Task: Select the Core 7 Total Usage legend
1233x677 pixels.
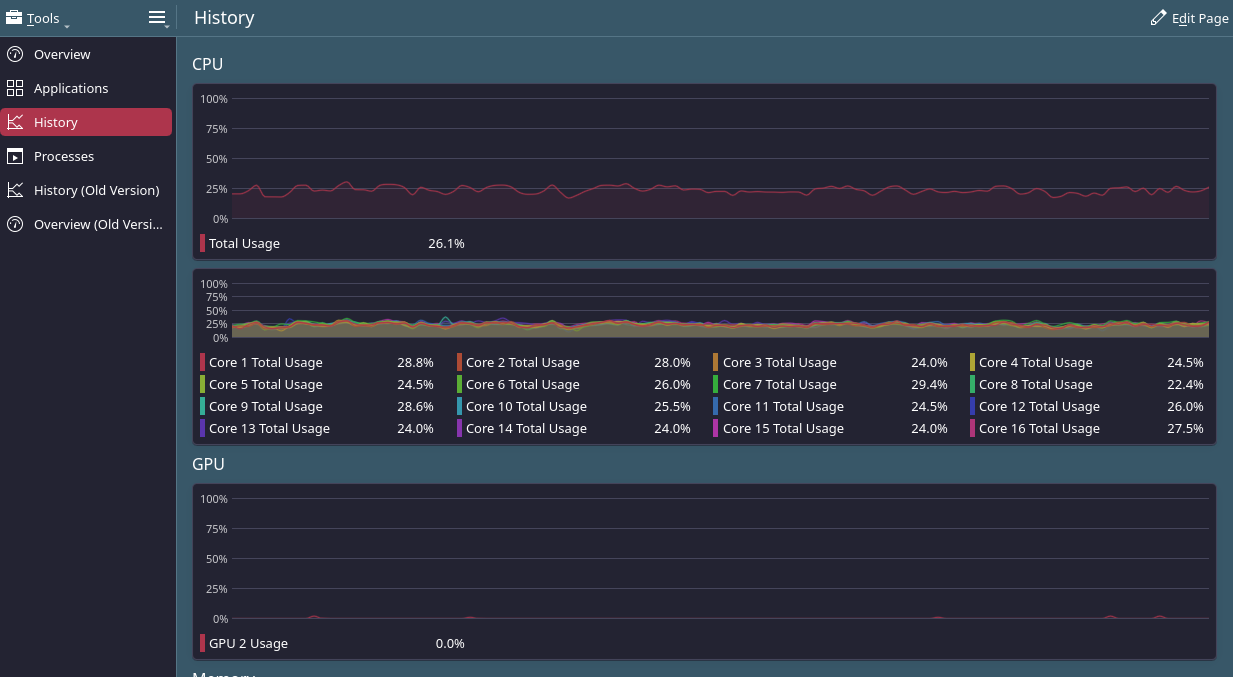Action: (779, 385)
